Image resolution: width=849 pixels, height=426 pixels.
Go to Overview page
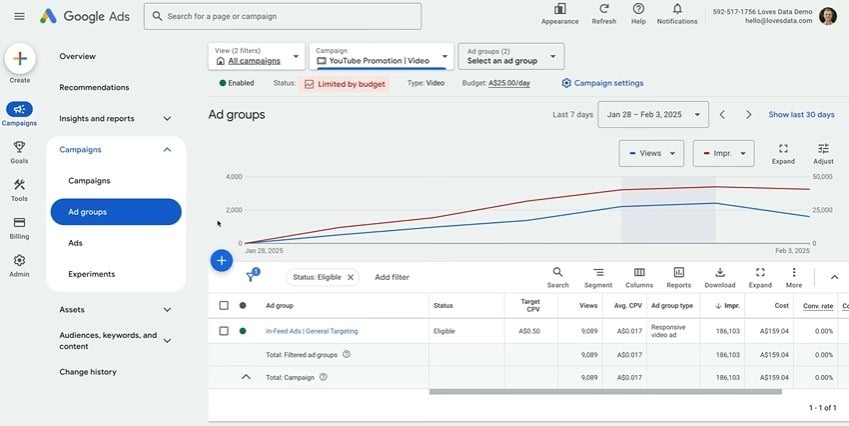(77, 56)
